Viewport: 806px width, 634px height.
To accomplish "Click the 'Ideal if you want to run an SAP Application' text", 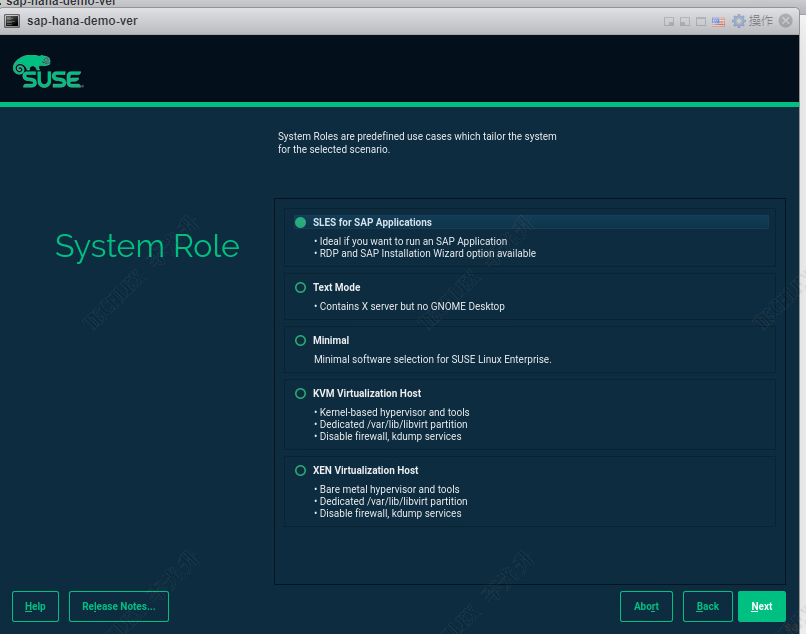I will pos(413,241).
